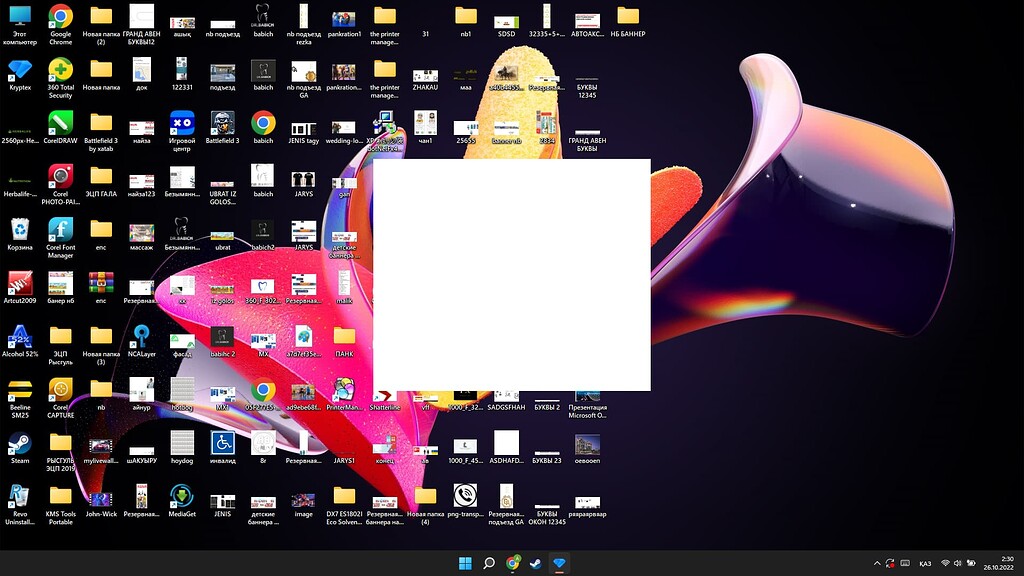
Task: Select the Corel CAPTURE desktop icon
Action: 61,390
